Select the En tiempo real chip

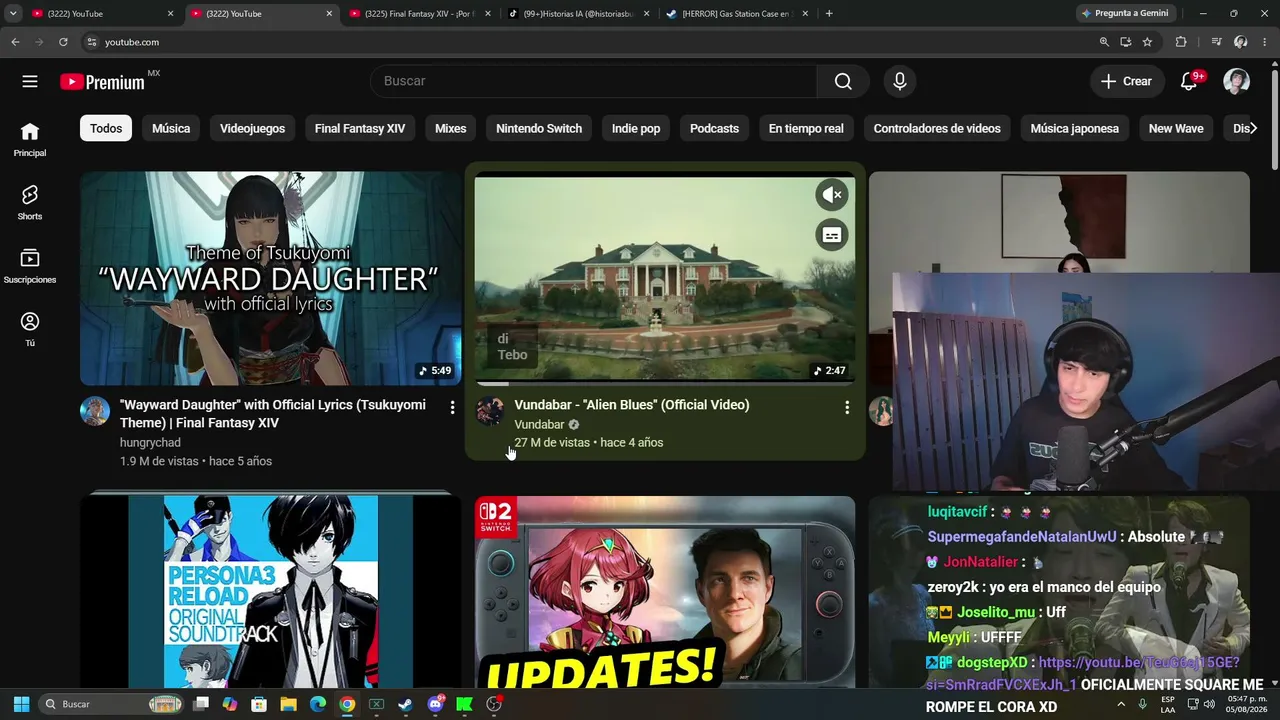pos(806,128)
